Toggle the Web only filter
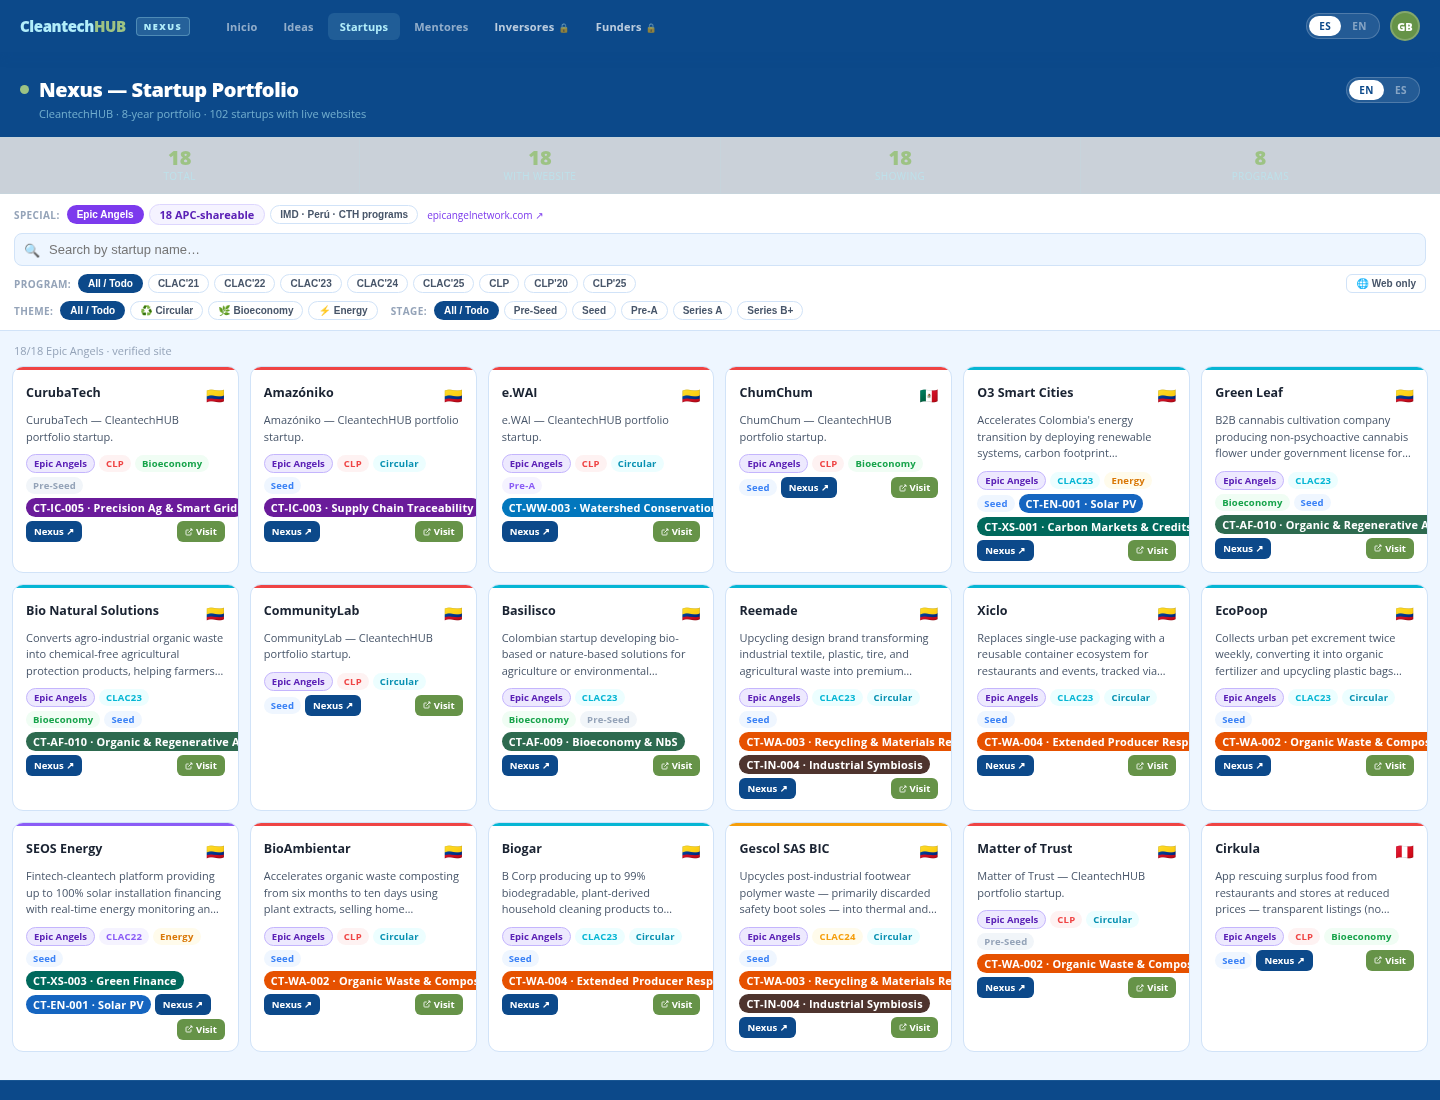 [x=1386, y=283]
